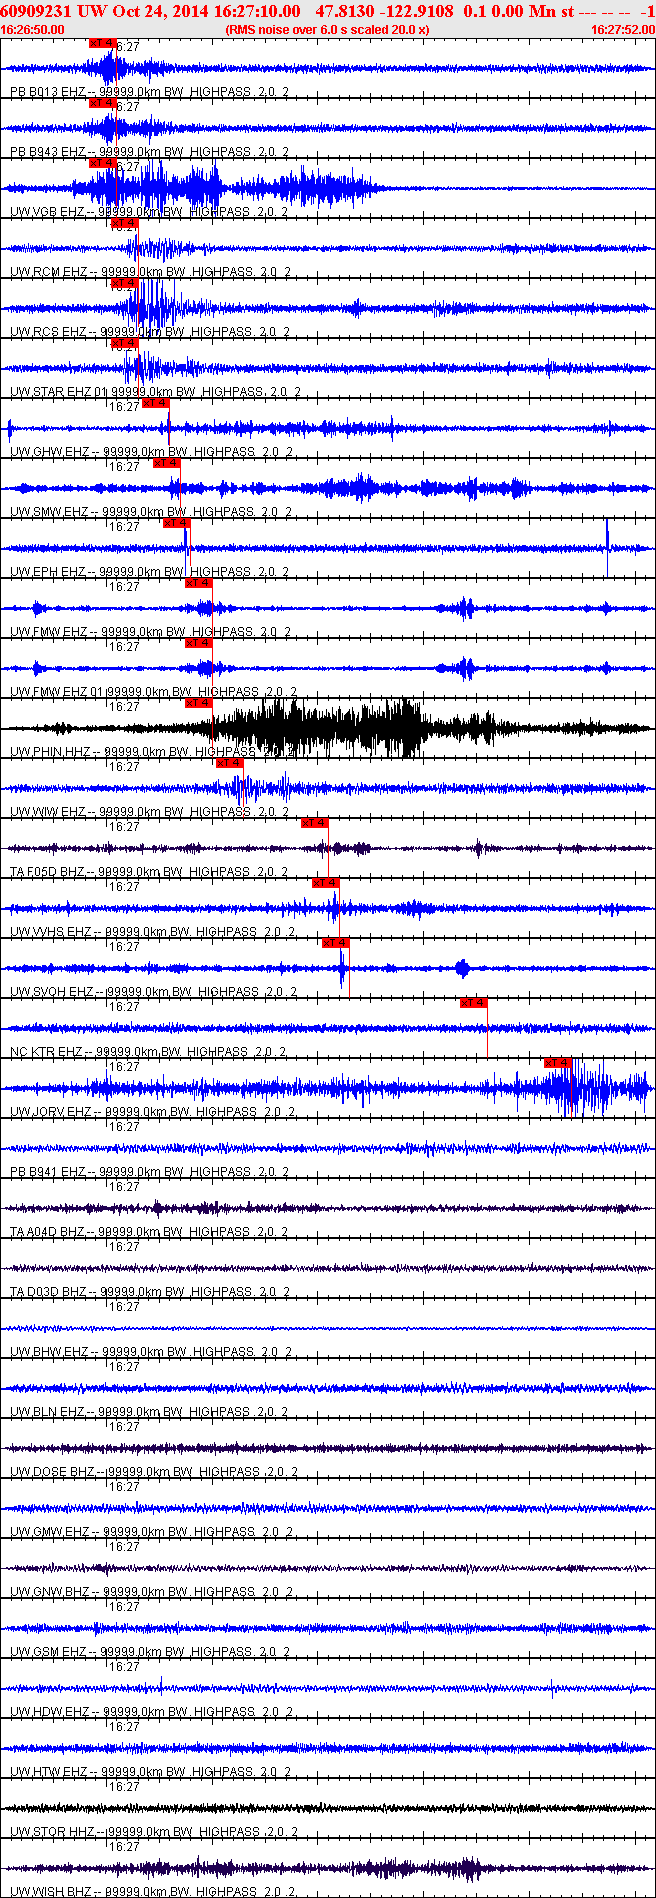Click the 16:27 tick label above PB B941 trace
656x1898 pixels.
124,1127
